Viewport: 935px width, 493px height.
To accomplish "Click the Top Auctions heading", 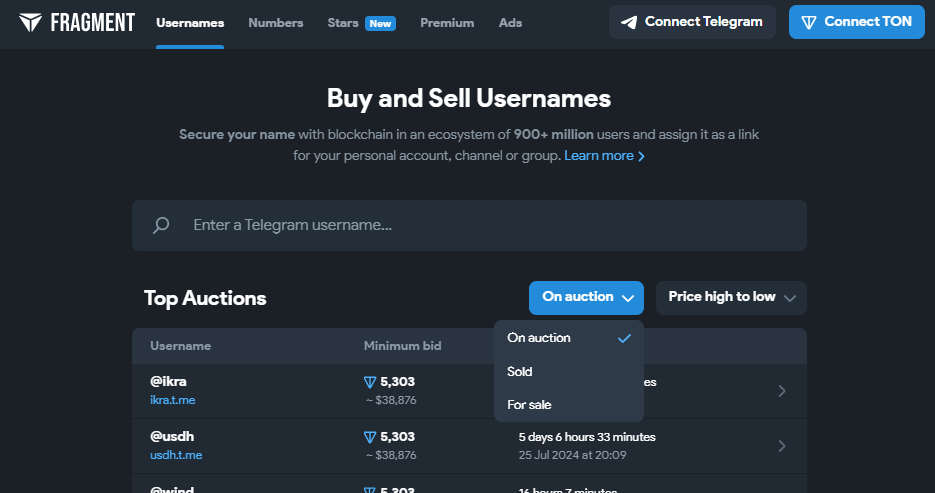I will 205,298.
